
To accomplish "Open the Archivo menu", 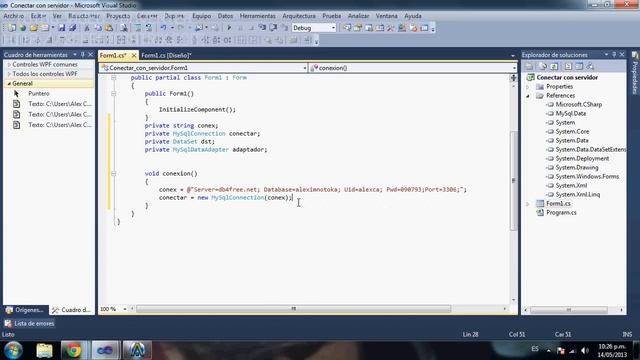I will pyautogui.click(x=13, y=16).
